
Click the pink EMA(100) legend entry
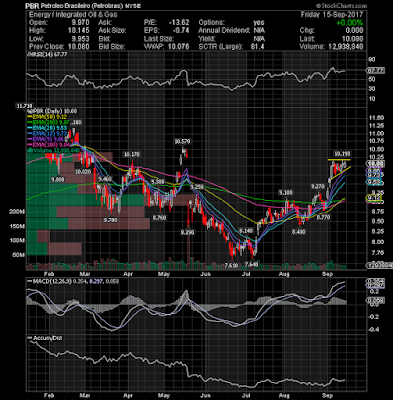[49, 145]
